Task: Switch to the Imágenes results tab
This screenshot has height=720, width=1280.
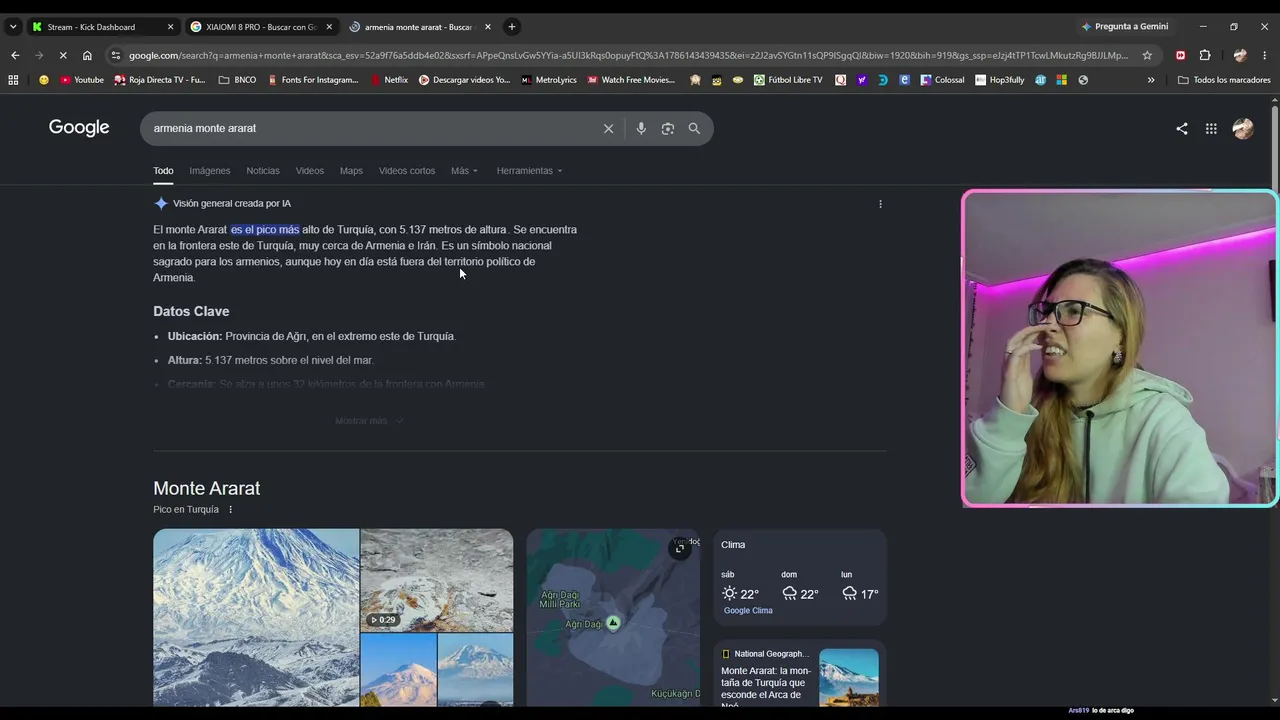Action: pos(210,171)
